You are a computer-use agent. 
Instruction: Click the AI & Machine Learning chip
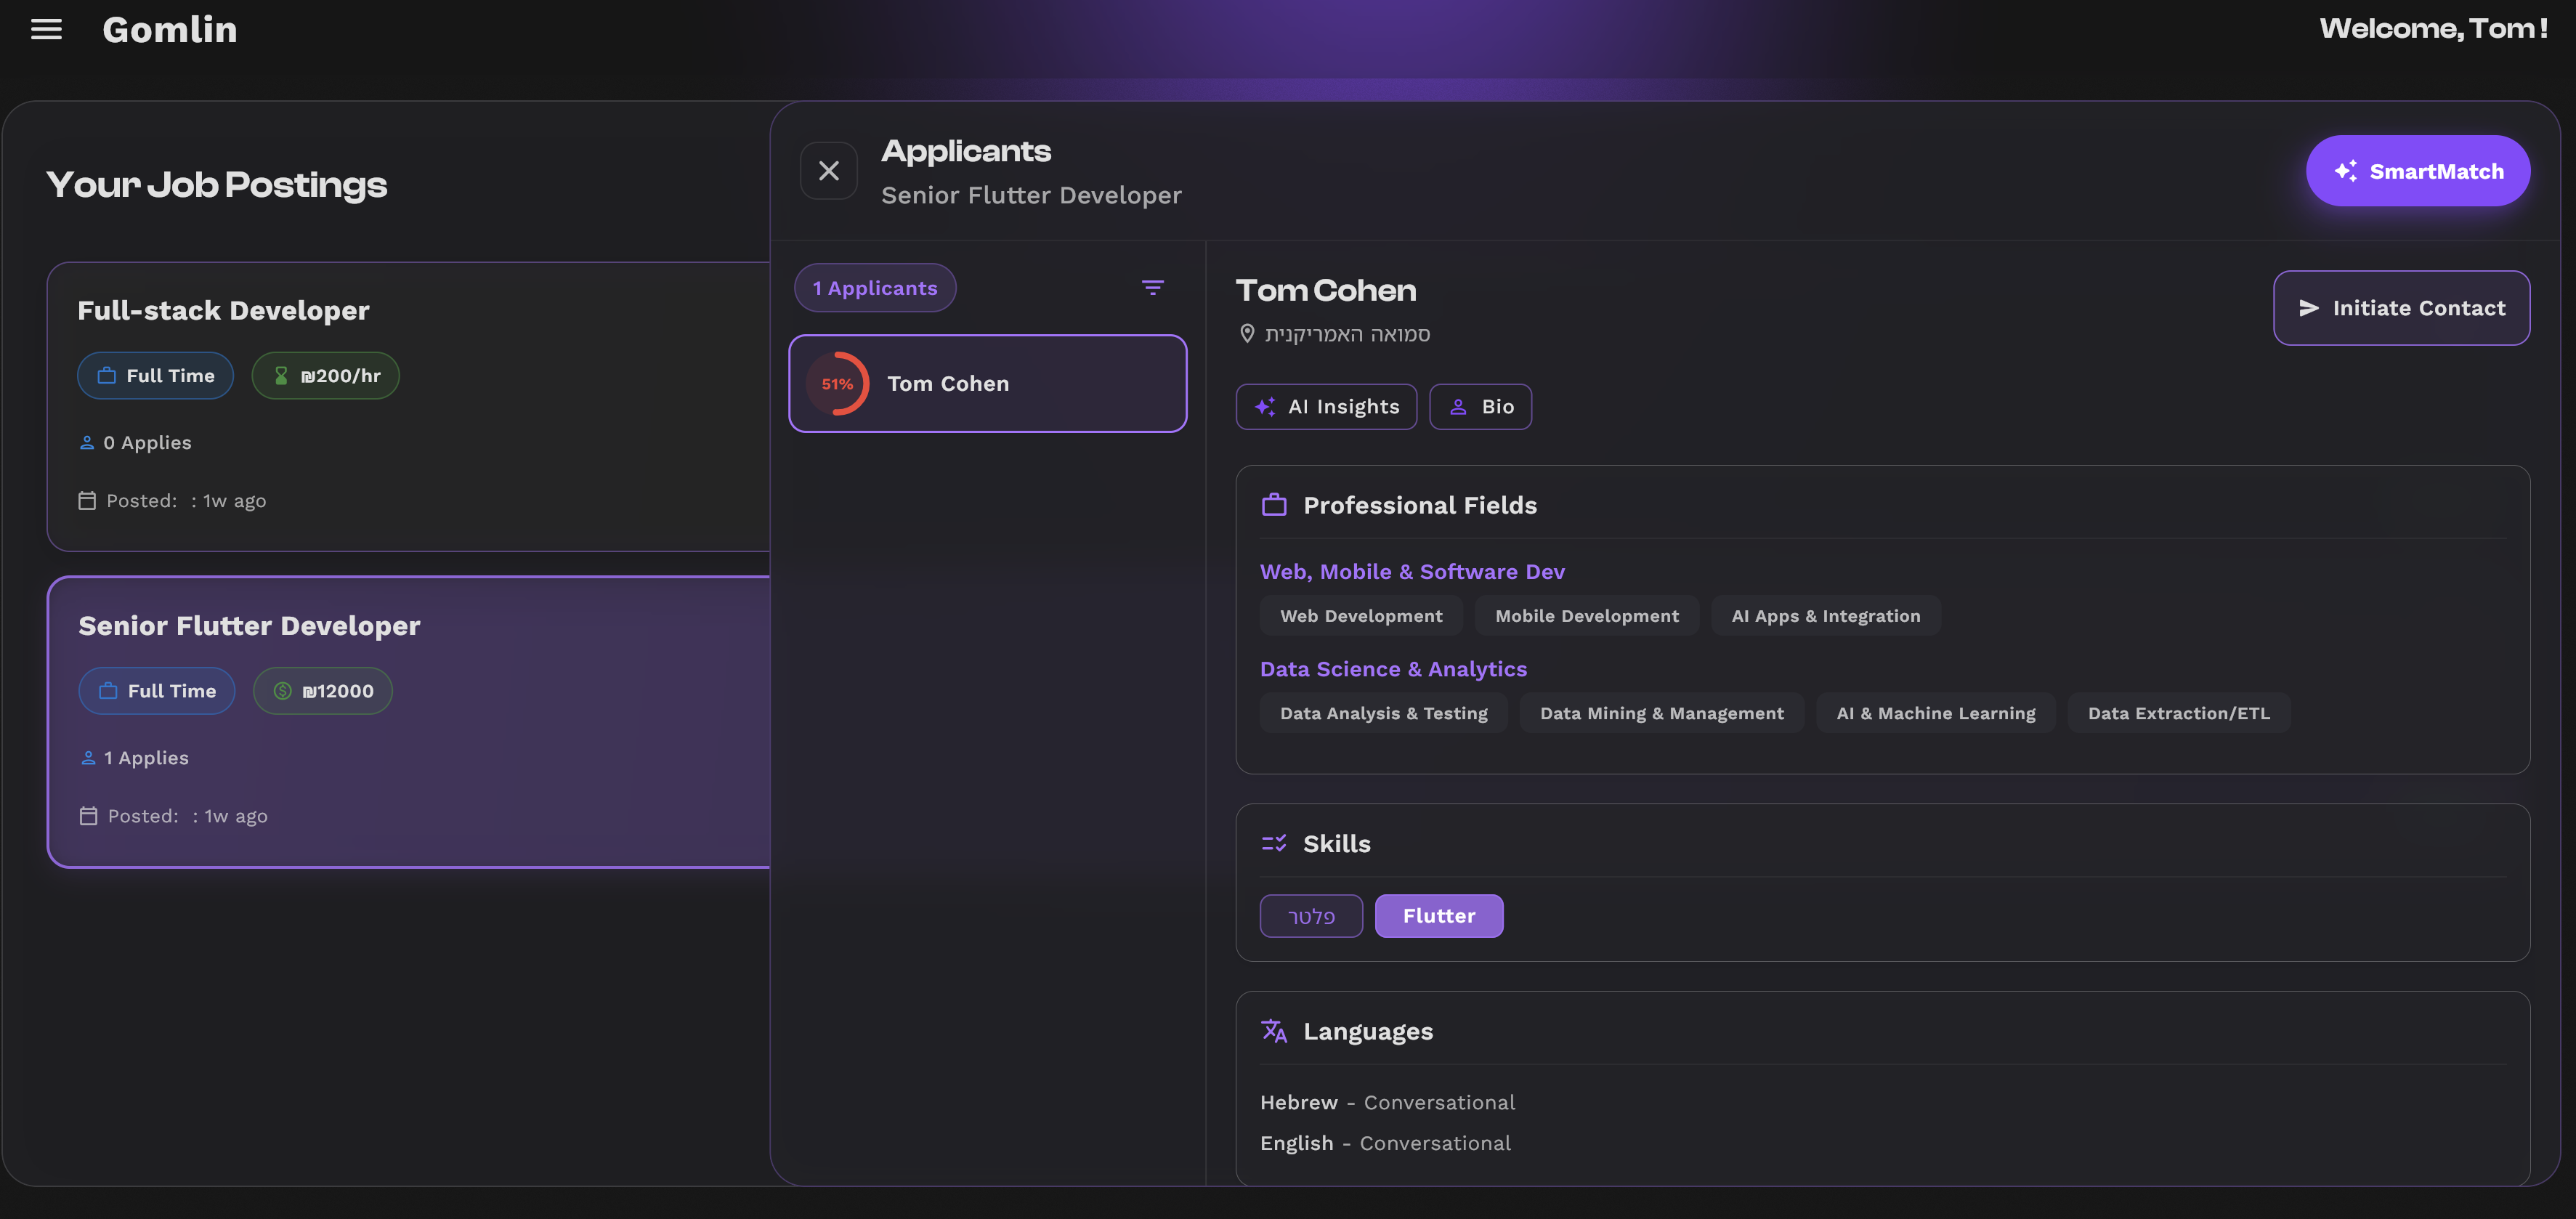pyautogui.click(x=1935, y=713)
